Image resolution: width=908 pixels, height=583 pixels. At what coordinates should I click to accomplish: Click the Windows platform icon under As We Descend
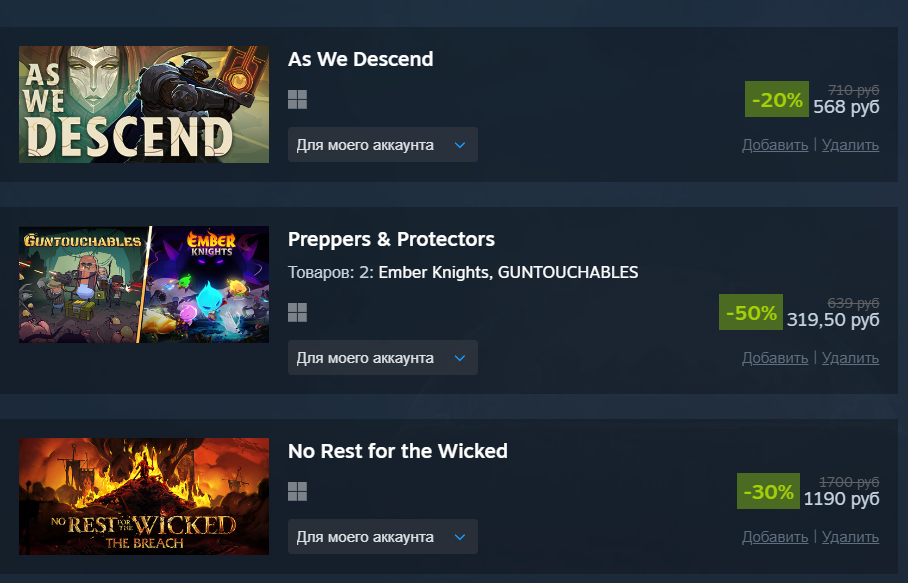tap(297, 100)
